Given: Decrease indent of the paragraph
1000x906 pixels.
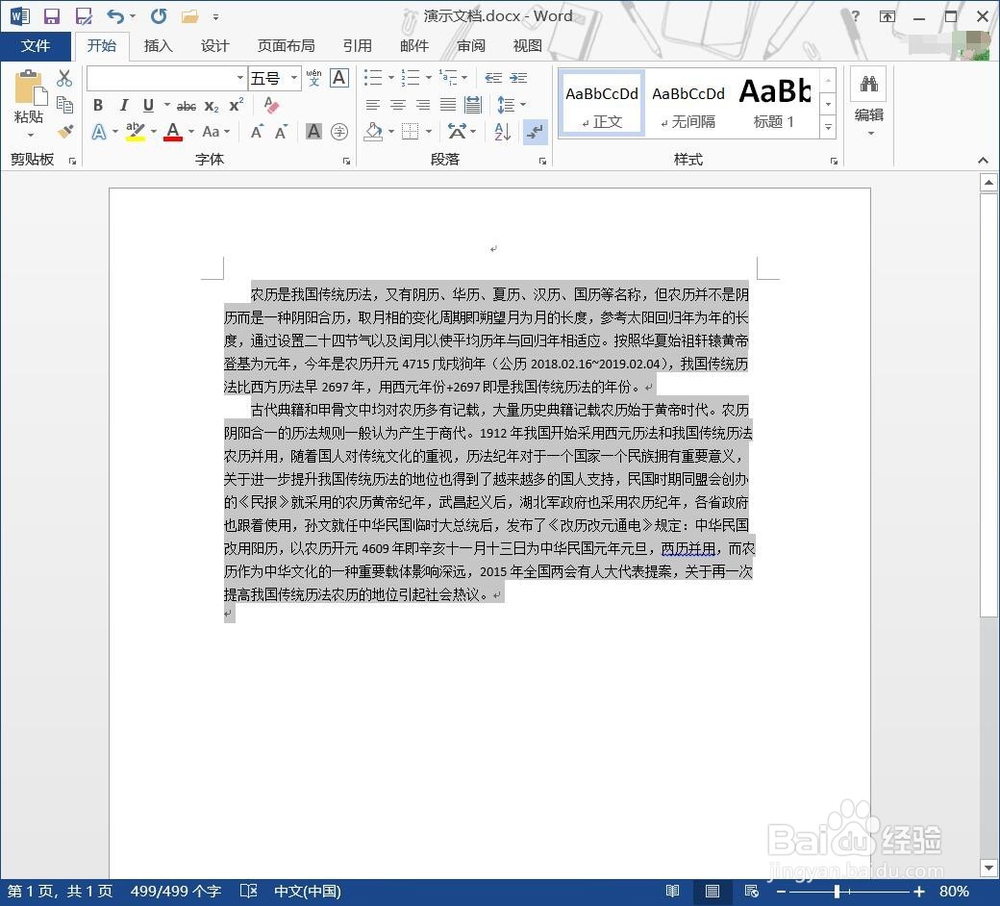Looking at the screenshot, I should (x=493, y=78).
